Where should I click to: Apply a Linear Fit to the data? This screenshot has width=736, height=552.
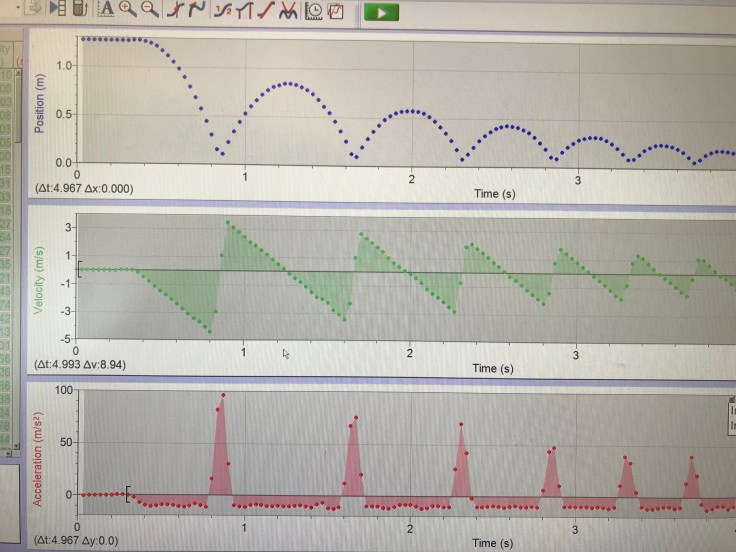pos(265,10)
